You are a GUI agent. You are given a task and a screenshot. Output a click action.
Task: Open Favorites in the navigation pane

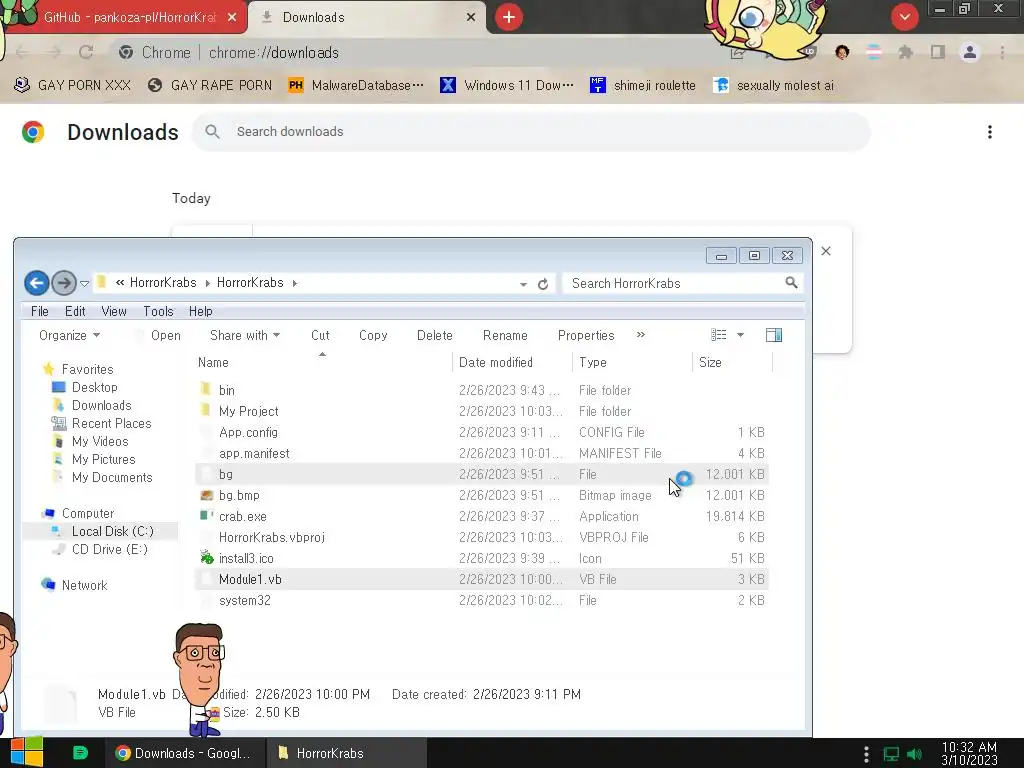point(87,370)
